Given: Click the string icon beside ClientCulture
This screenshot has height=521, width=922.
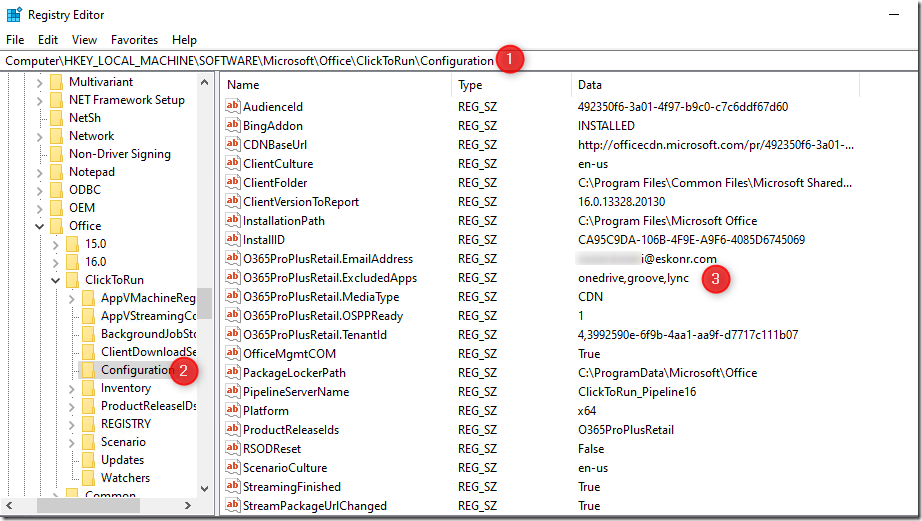Looking at the screenshot, I should (233, 163).
